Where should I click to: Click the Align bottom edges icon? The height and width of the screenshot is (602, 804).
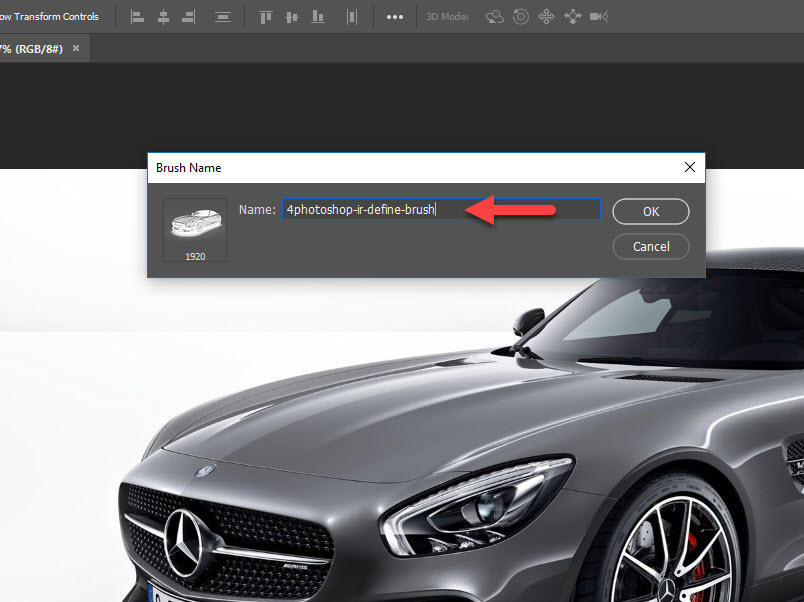(x=318, y=17)
